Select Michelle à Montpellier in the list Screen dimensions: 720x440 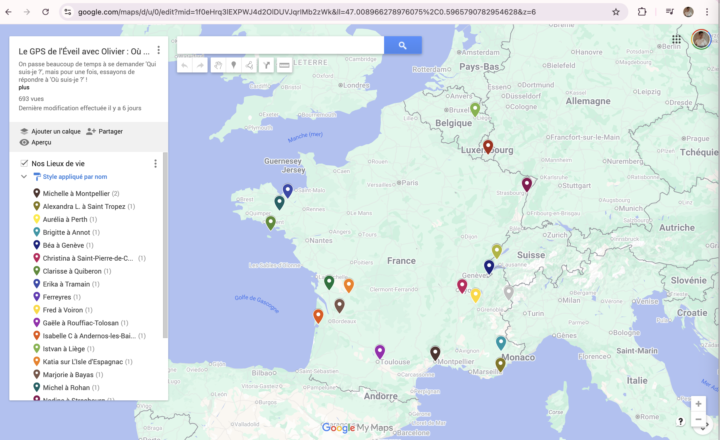click(76, 193)
